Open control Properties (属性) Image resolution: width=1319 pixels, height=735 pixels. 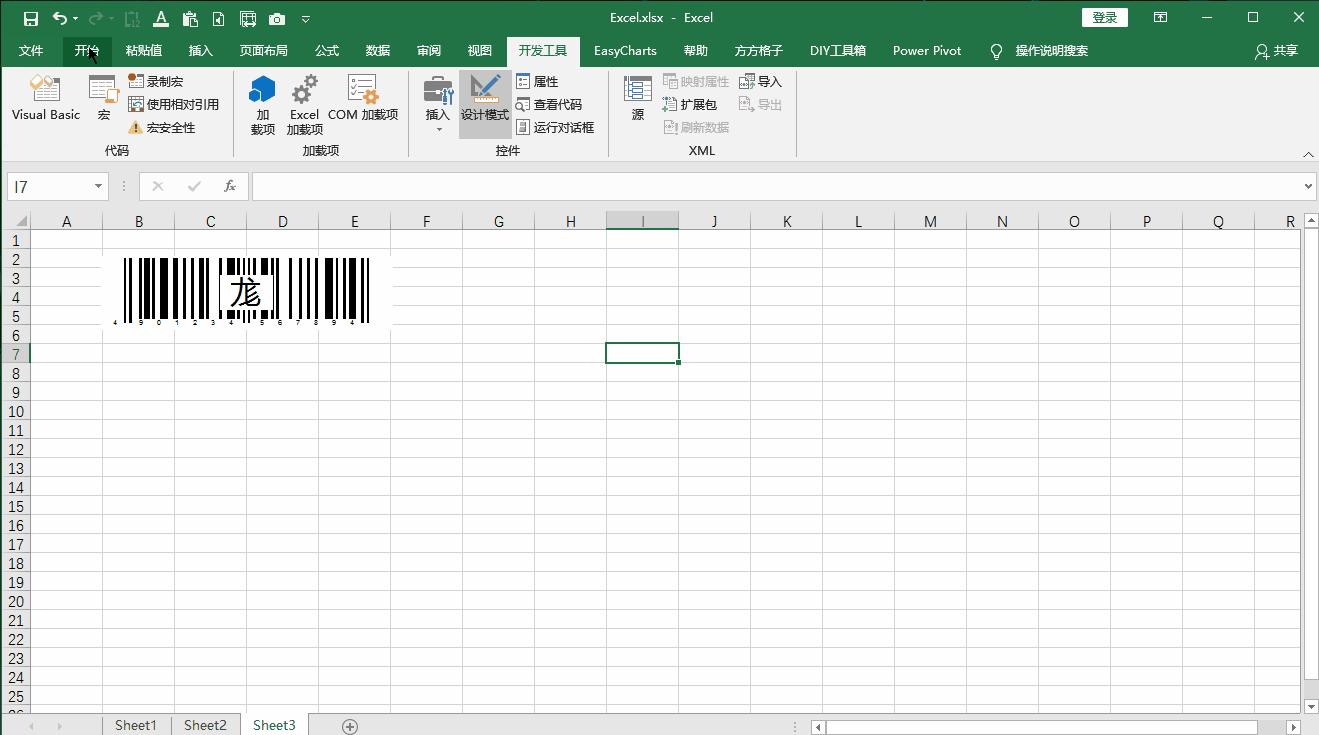tap(538, 82)
